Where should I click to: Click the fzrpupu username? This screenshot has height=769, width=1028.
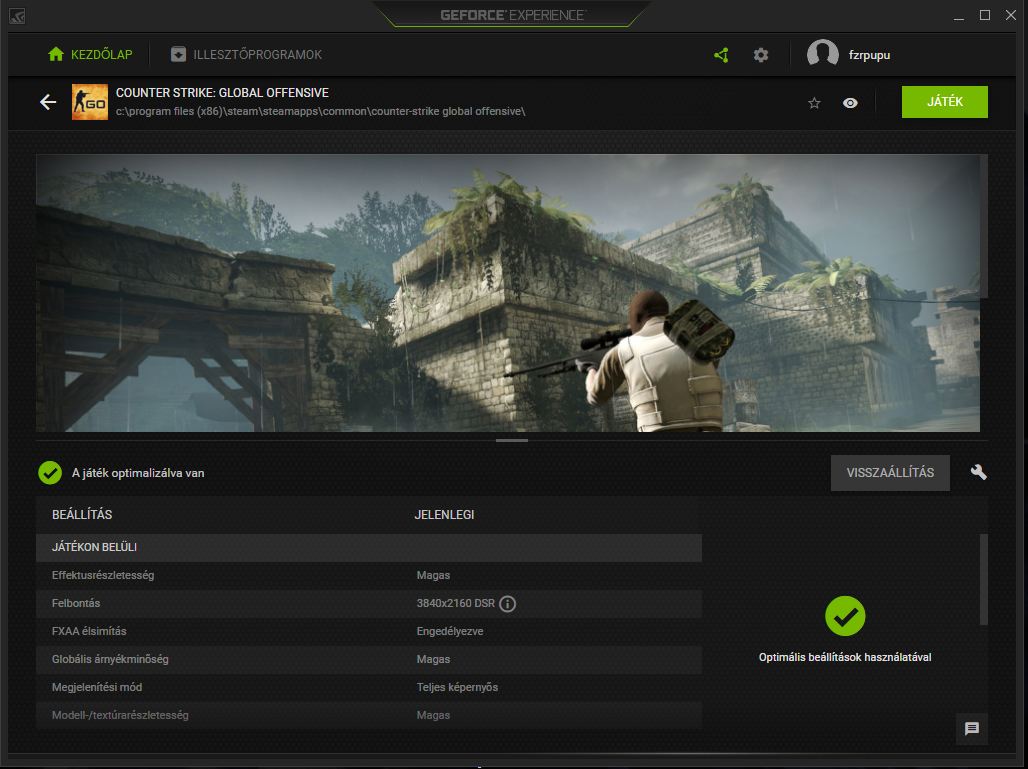(x=869, y=55)
